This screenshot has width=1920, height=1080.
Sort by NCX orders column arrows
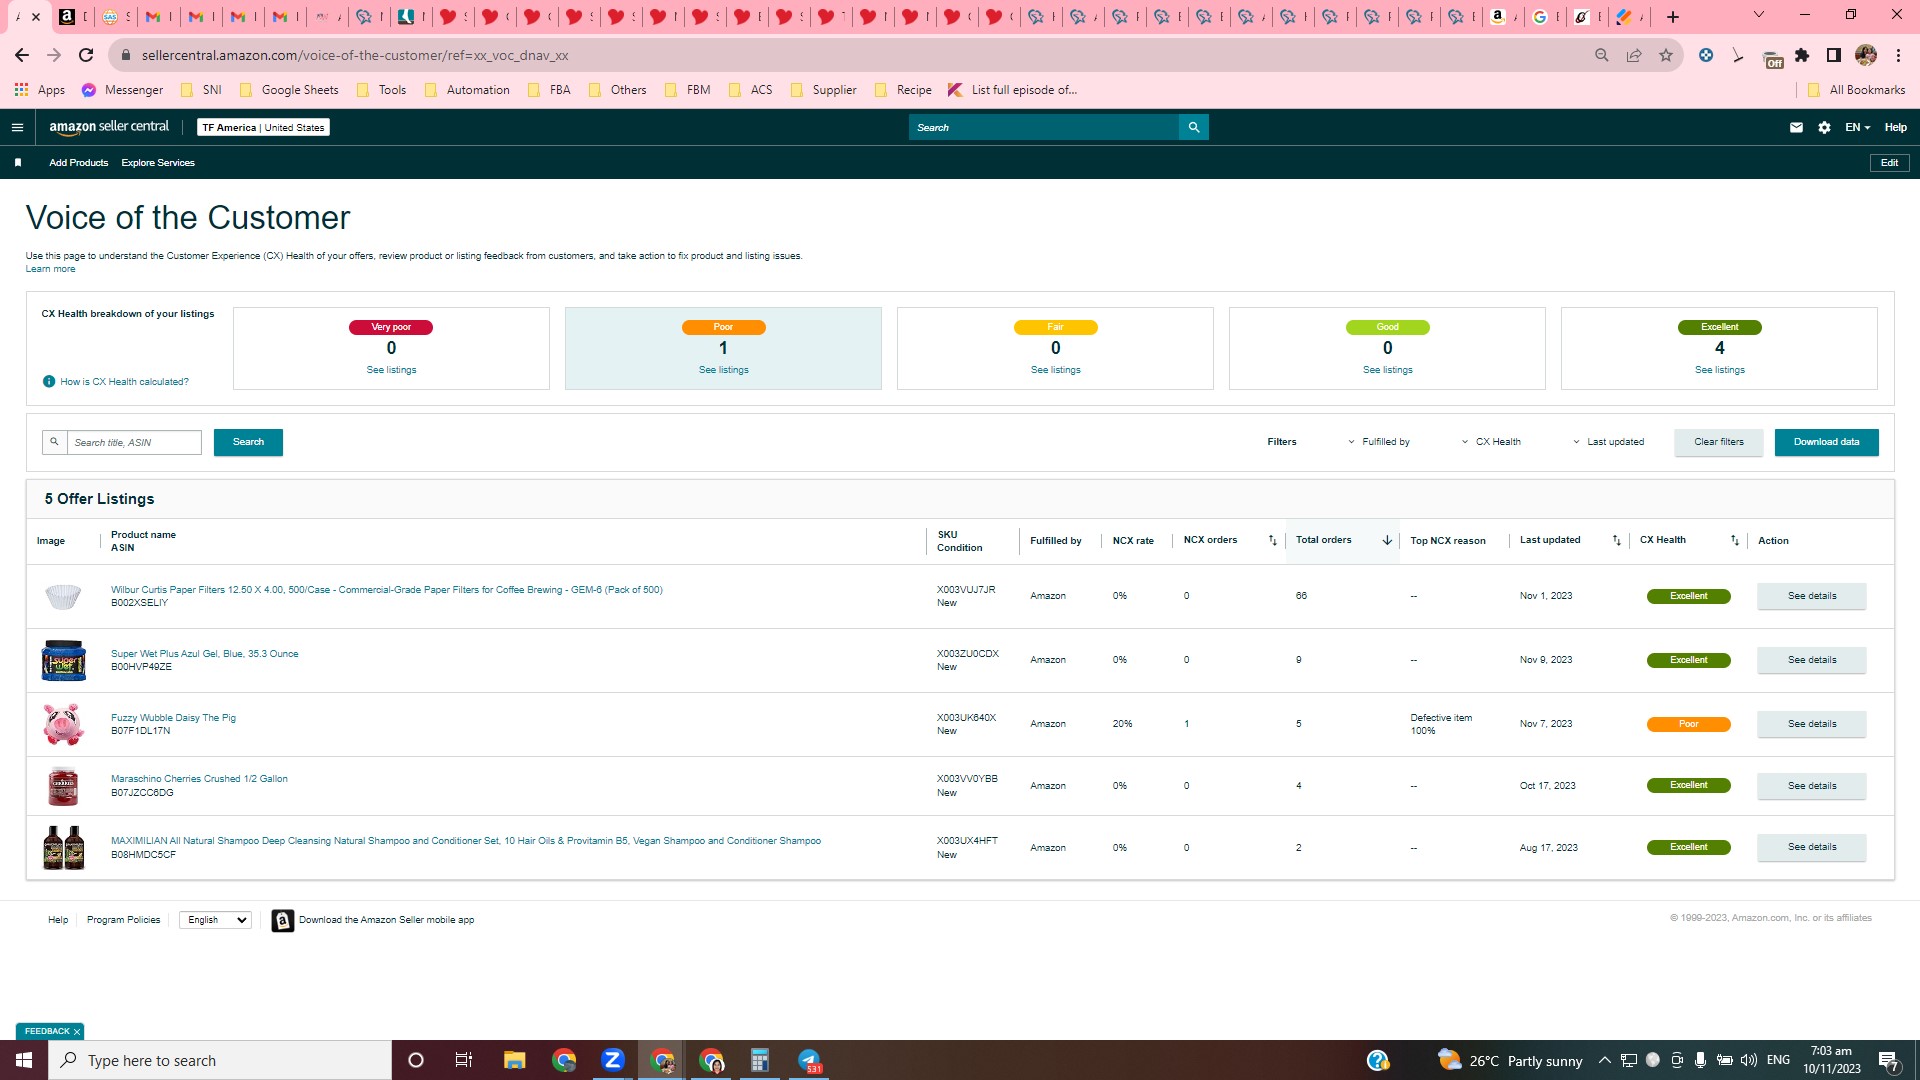click(x=1272, y=541)
